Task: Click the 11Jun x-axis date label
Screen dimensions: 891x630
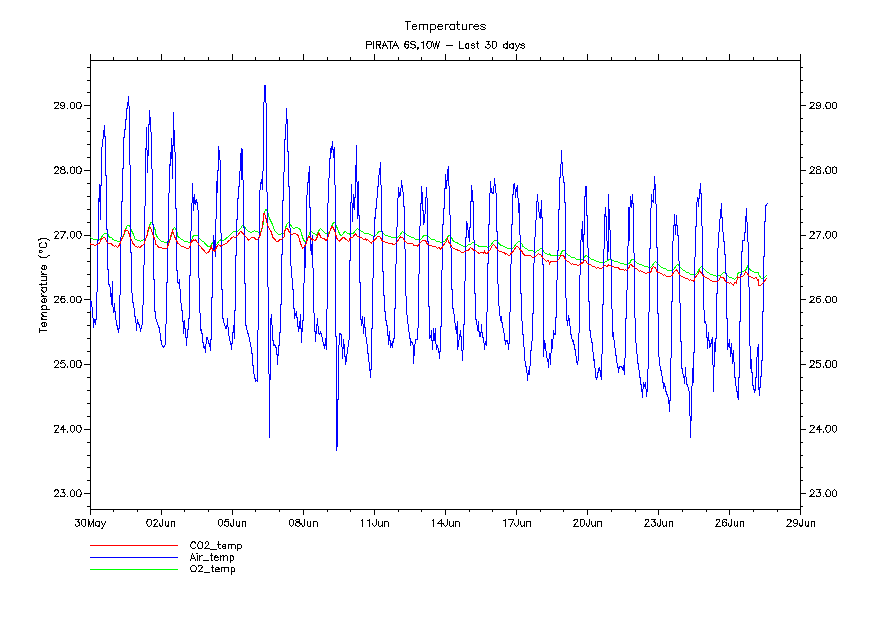Action: 374,523
